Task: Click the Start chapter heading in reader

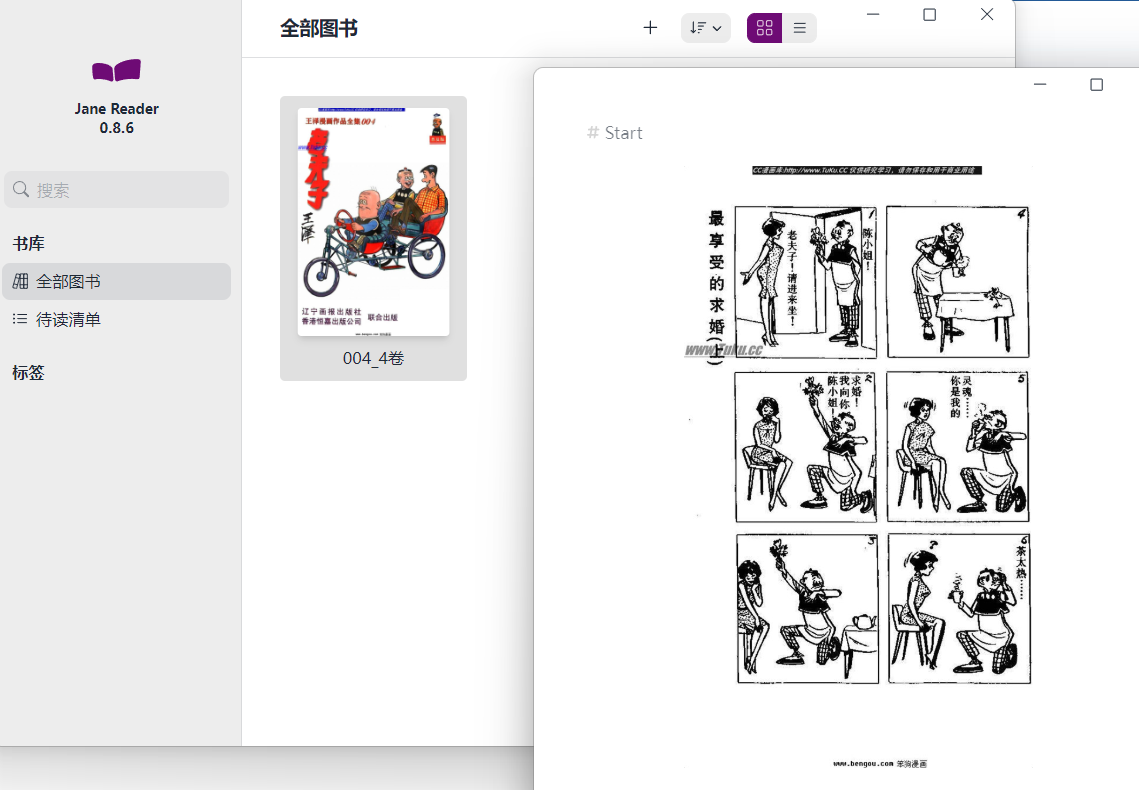Action: click(x=623, y=133)
